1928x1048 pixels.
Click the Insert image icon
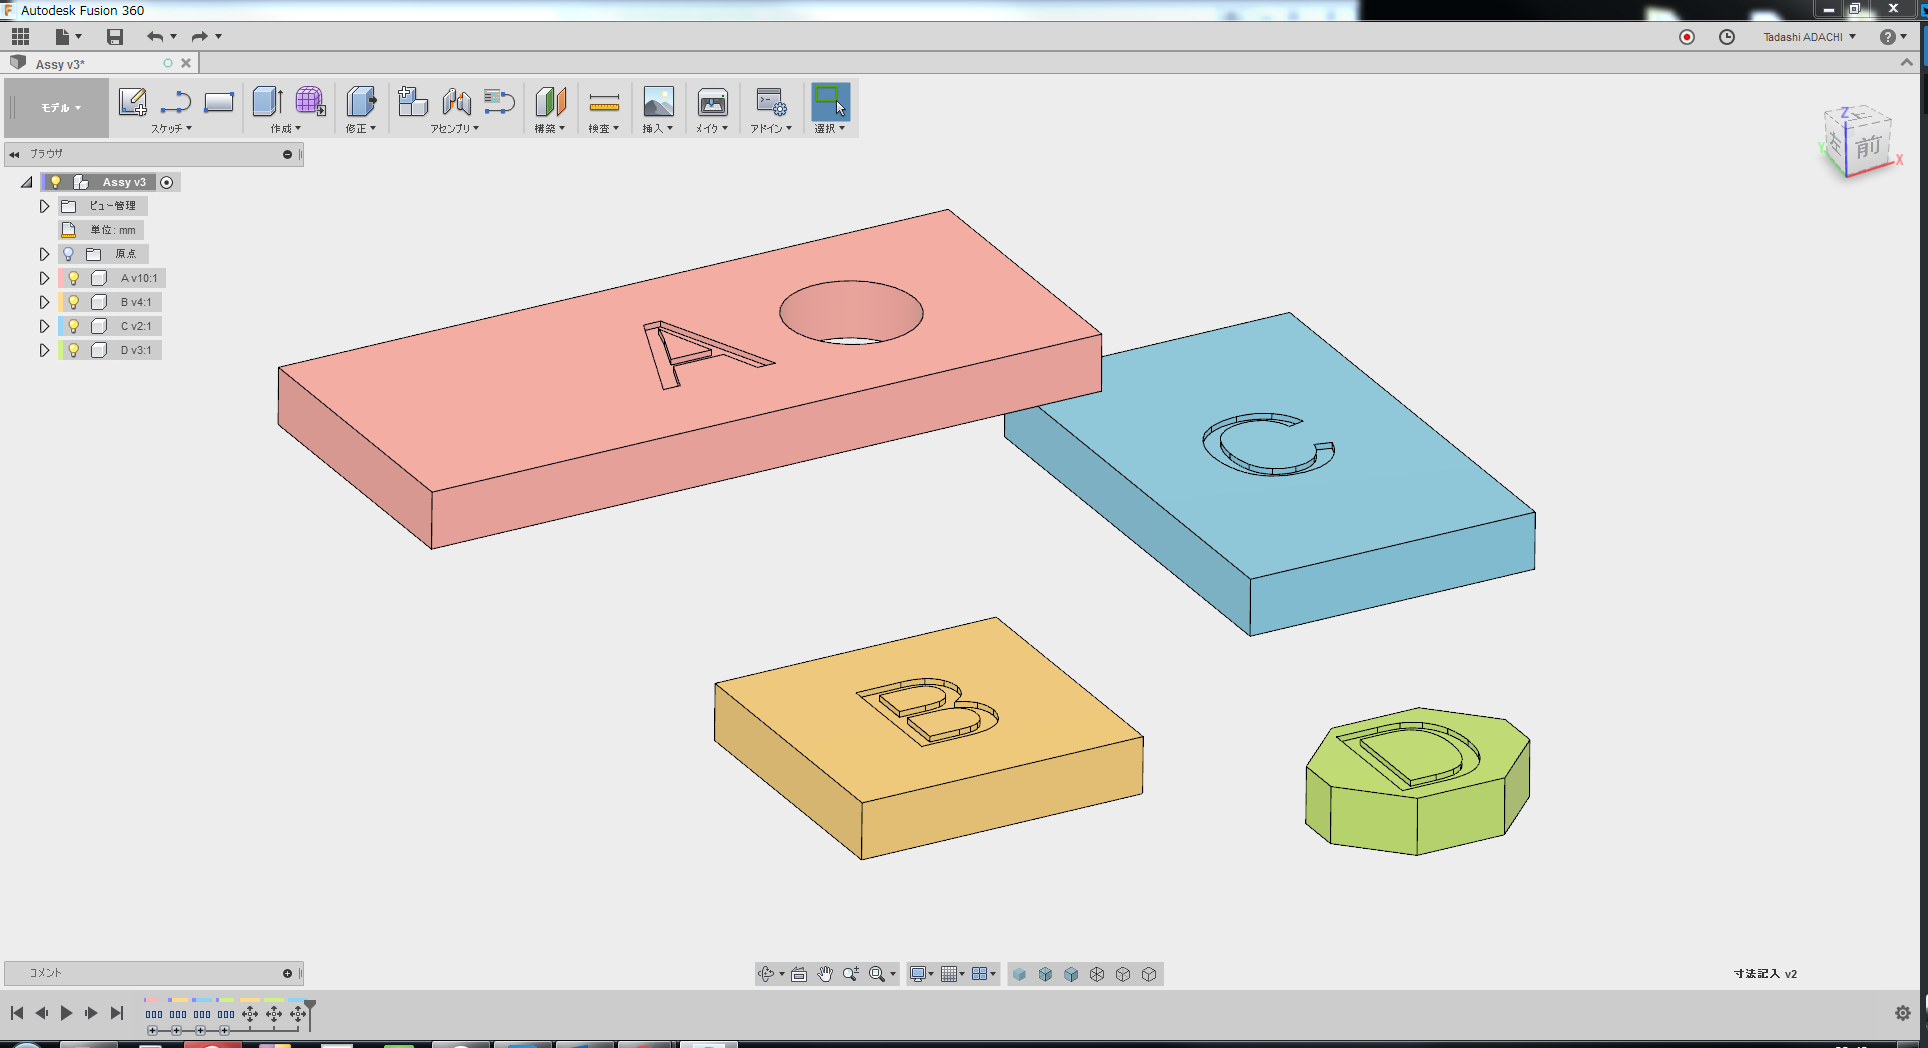click(x=658, y=102)
